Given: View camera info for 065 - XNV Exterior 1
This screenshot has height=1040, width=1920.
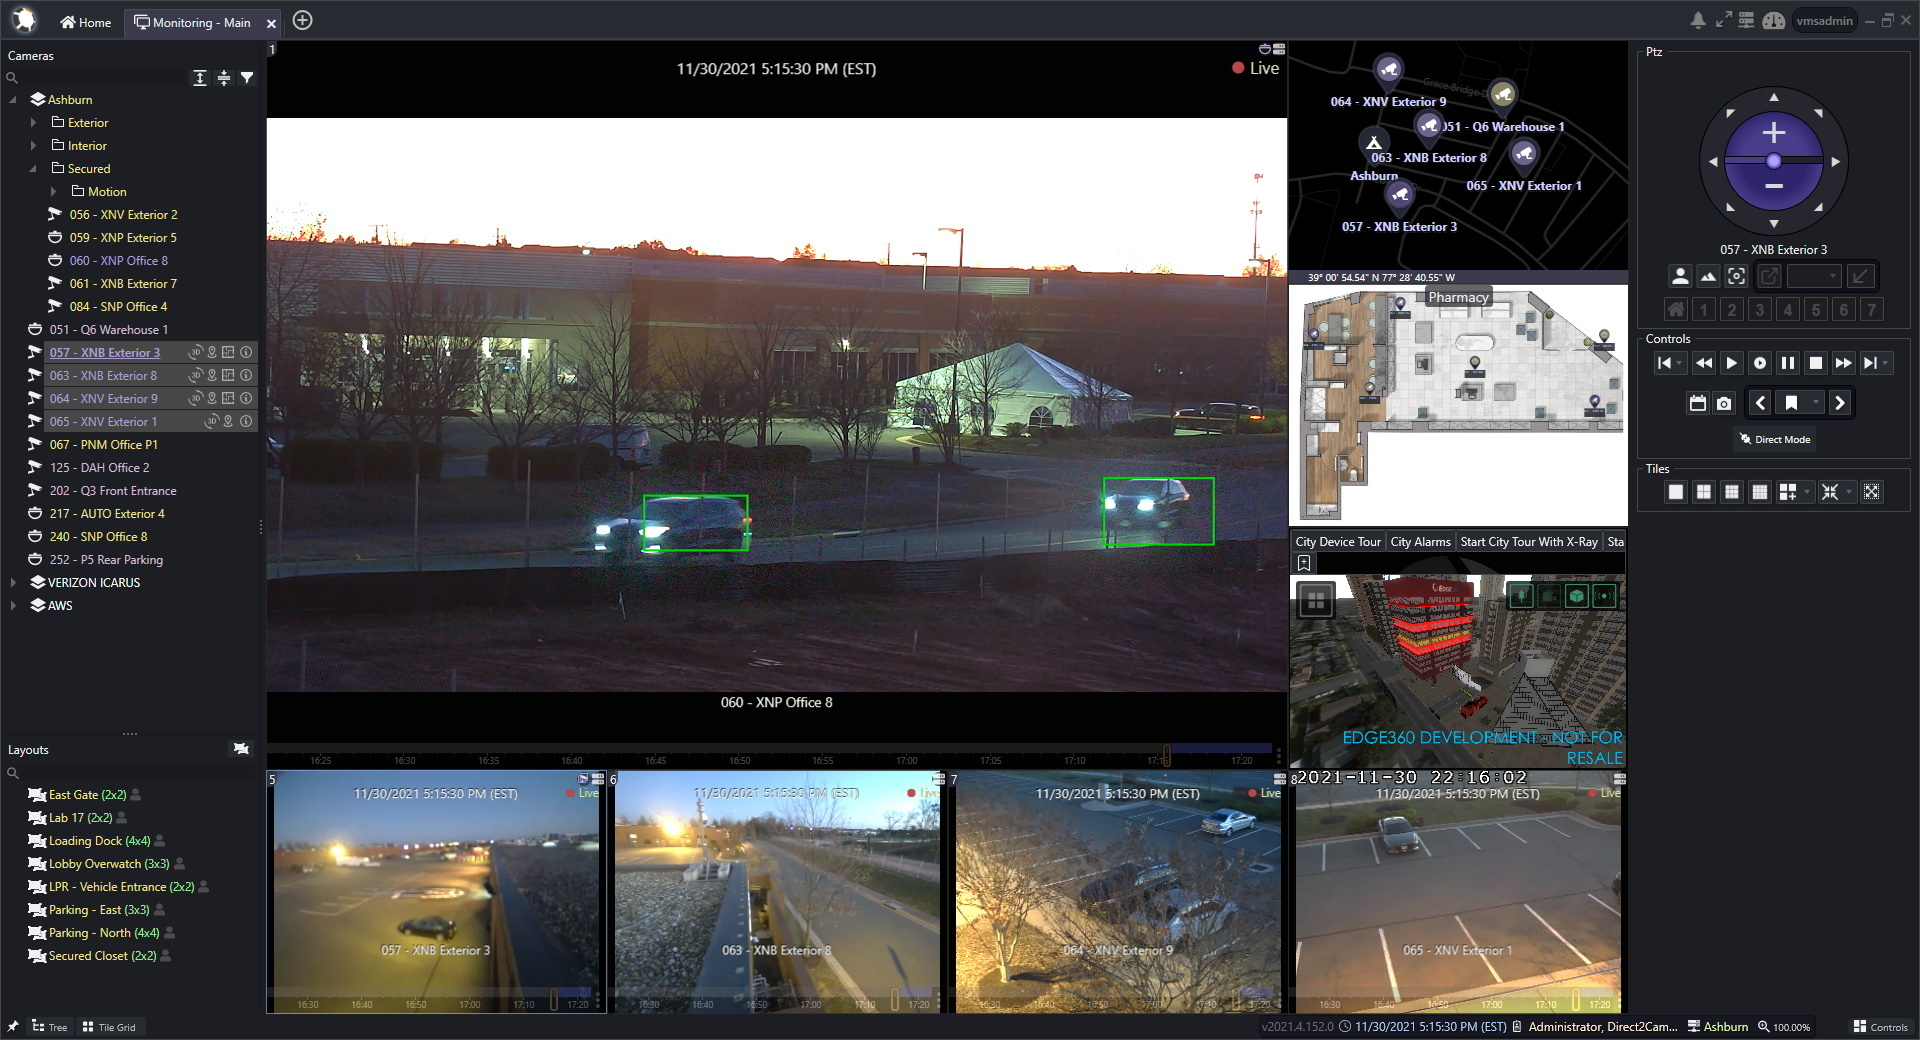Looking at the screenshot, I should tap(246, 421).
